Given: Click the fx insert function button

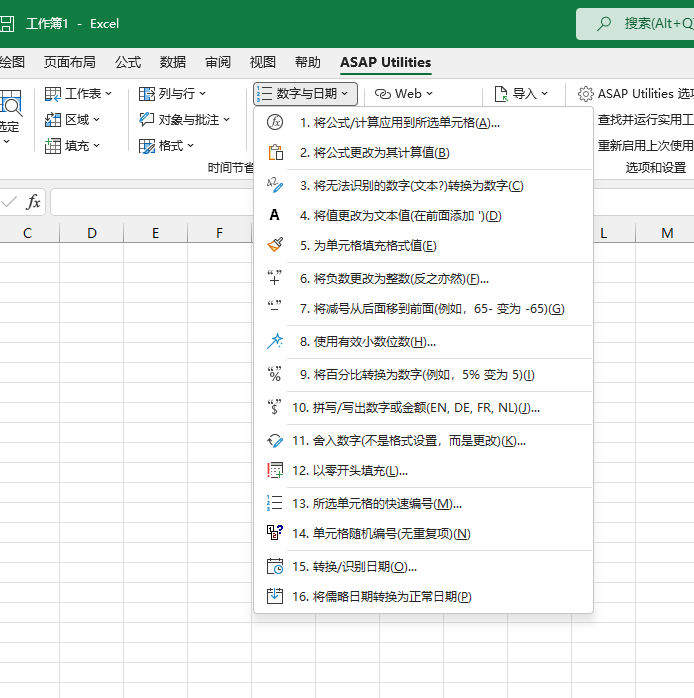Looking at the screenshot, I should pyautogui.click(x=33, y=202).
